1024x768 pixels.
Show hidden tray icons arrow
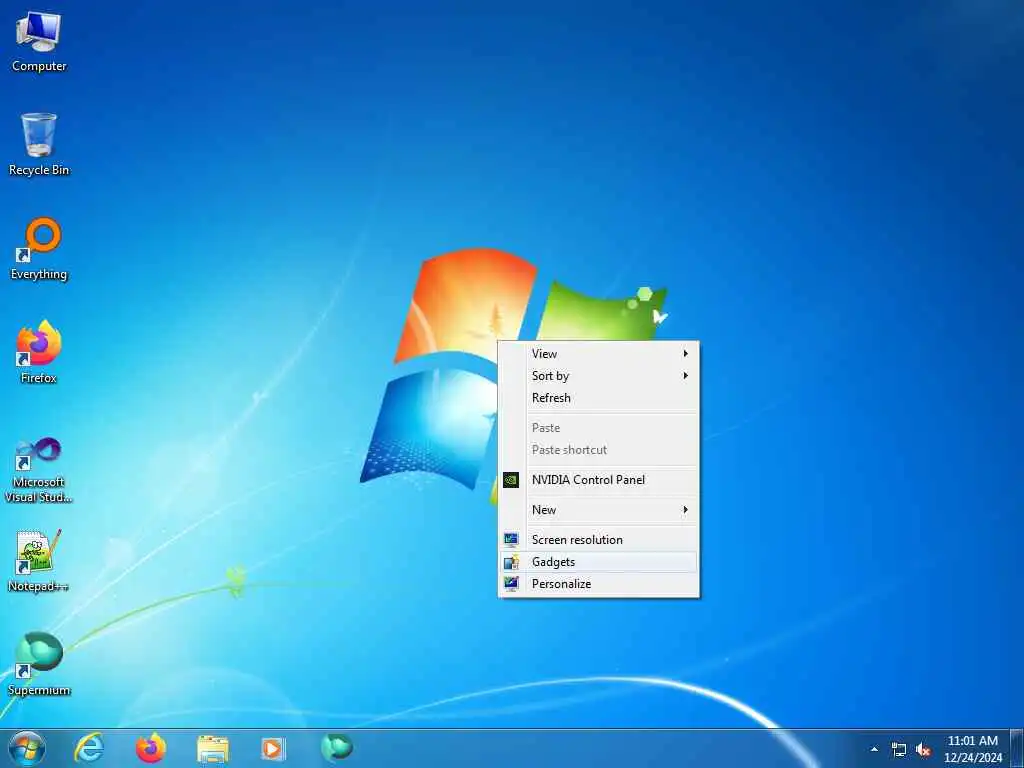point(874,750)
